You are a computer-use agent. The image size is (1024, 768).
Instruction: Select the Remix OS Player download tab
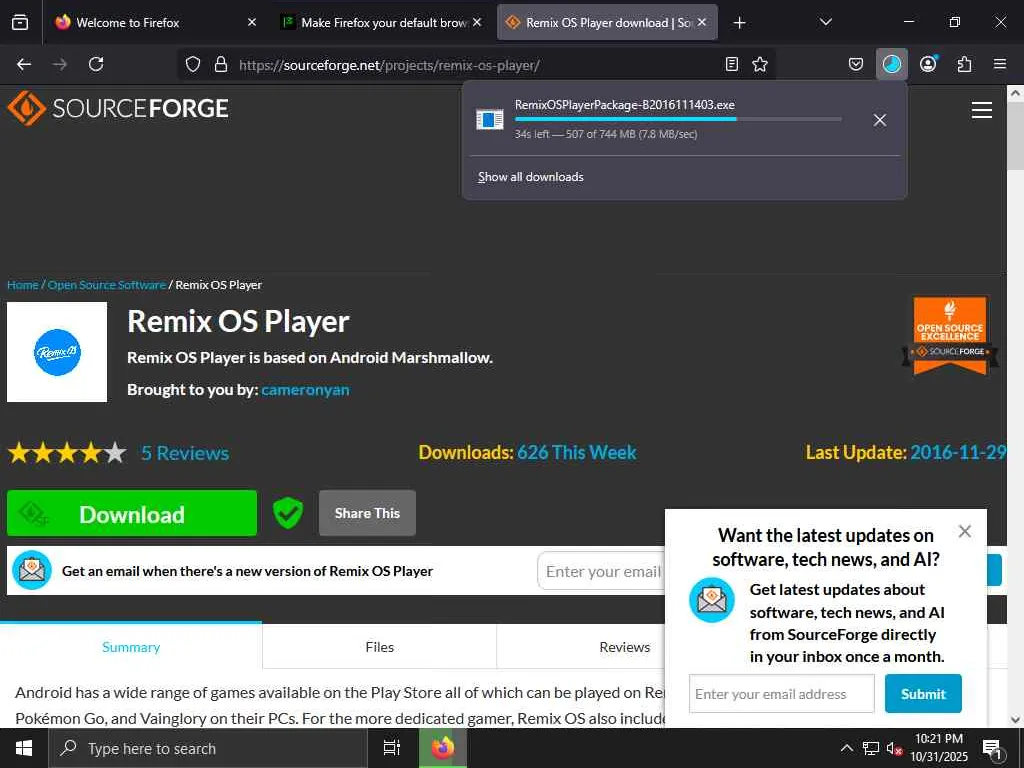(x=607, y=23)
